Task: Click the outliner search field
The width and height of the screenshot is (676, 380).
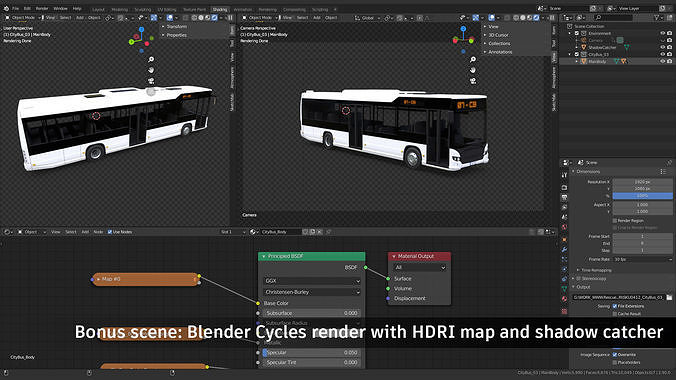Action: (x=614, y=18)
